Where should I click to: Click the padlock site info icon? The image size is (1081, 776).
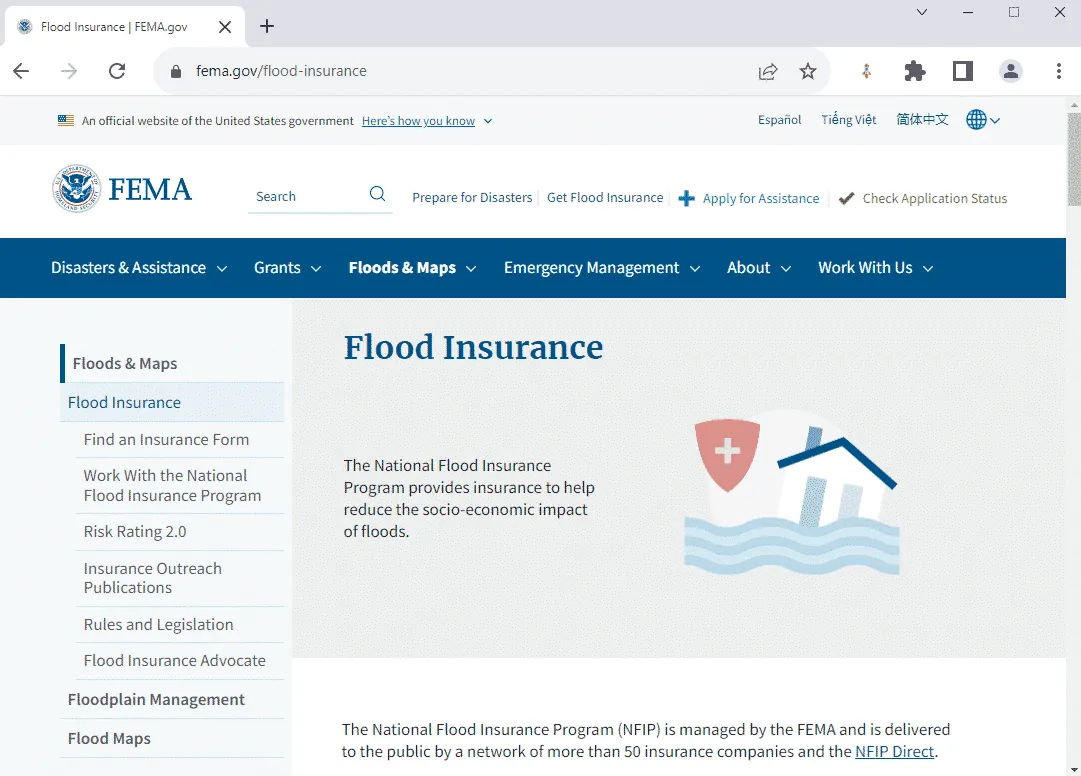click(176, 71)
